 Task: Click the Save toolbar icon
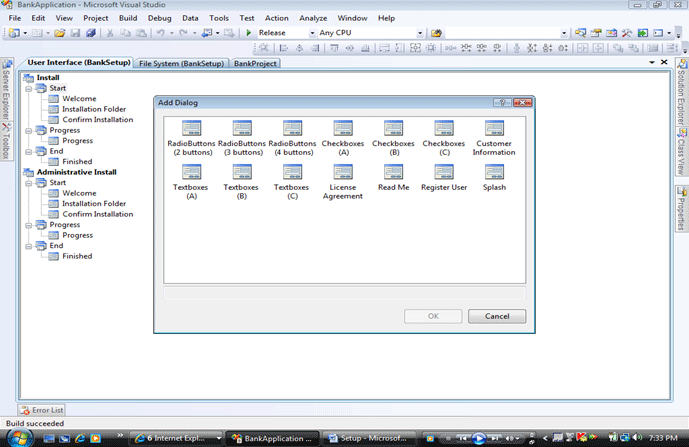[76, 33]
